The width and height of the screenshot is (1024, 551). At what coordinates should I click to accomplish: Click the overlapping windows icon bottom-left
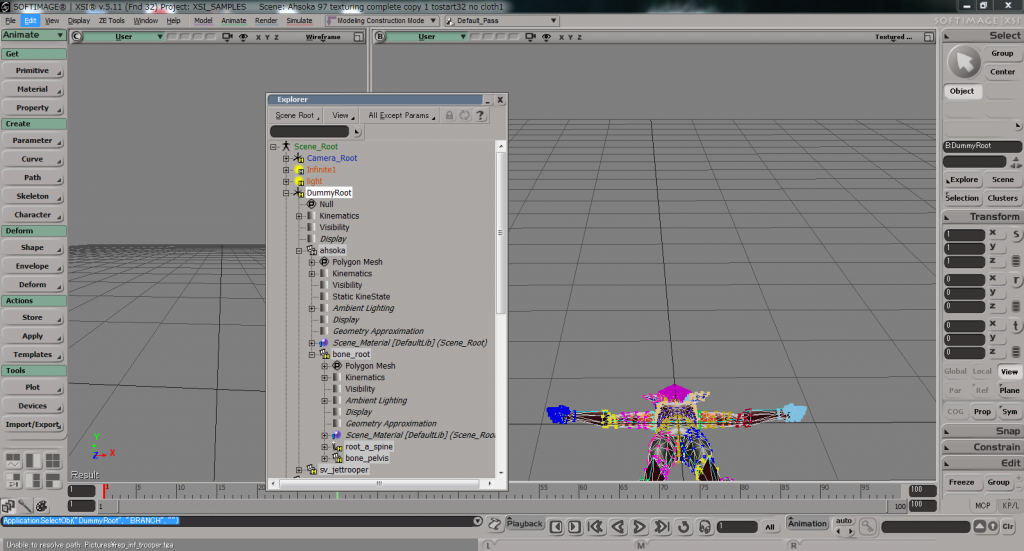pyautogui.click(x=8, y=506)
